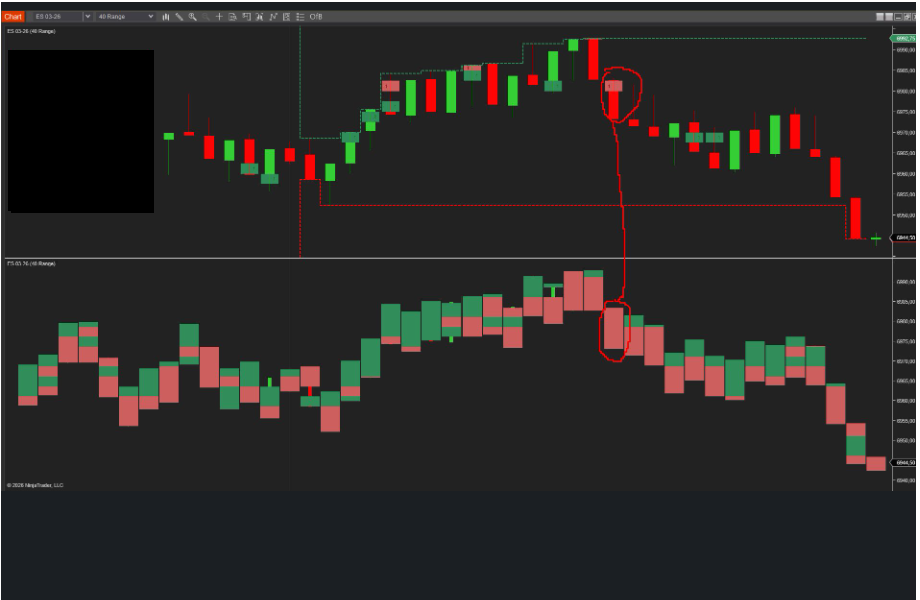Image resolution: width=920 pixels, height=600 pixels.
Task: Click the ES 03-26 (40 Range) panel label
Action: pyautogui.click(x=31, y=32)
